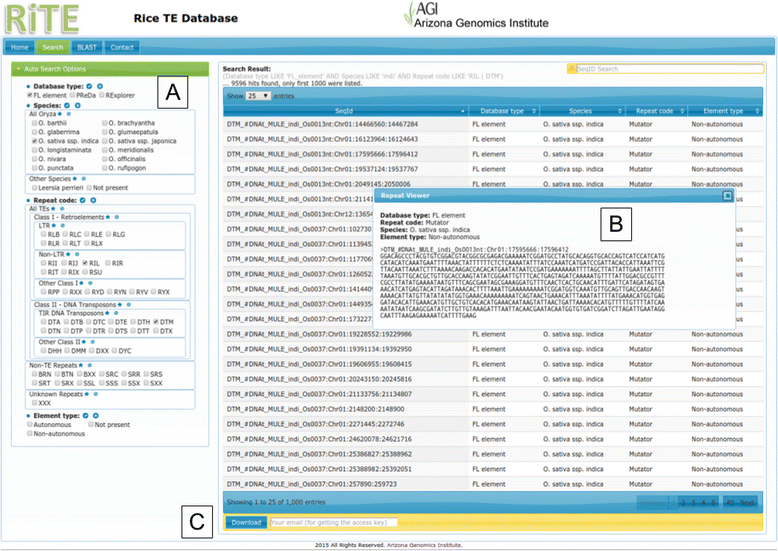Go to the Next results page
Image resolution: width=778 pixels, height=551 pixels.
[746, 502]
